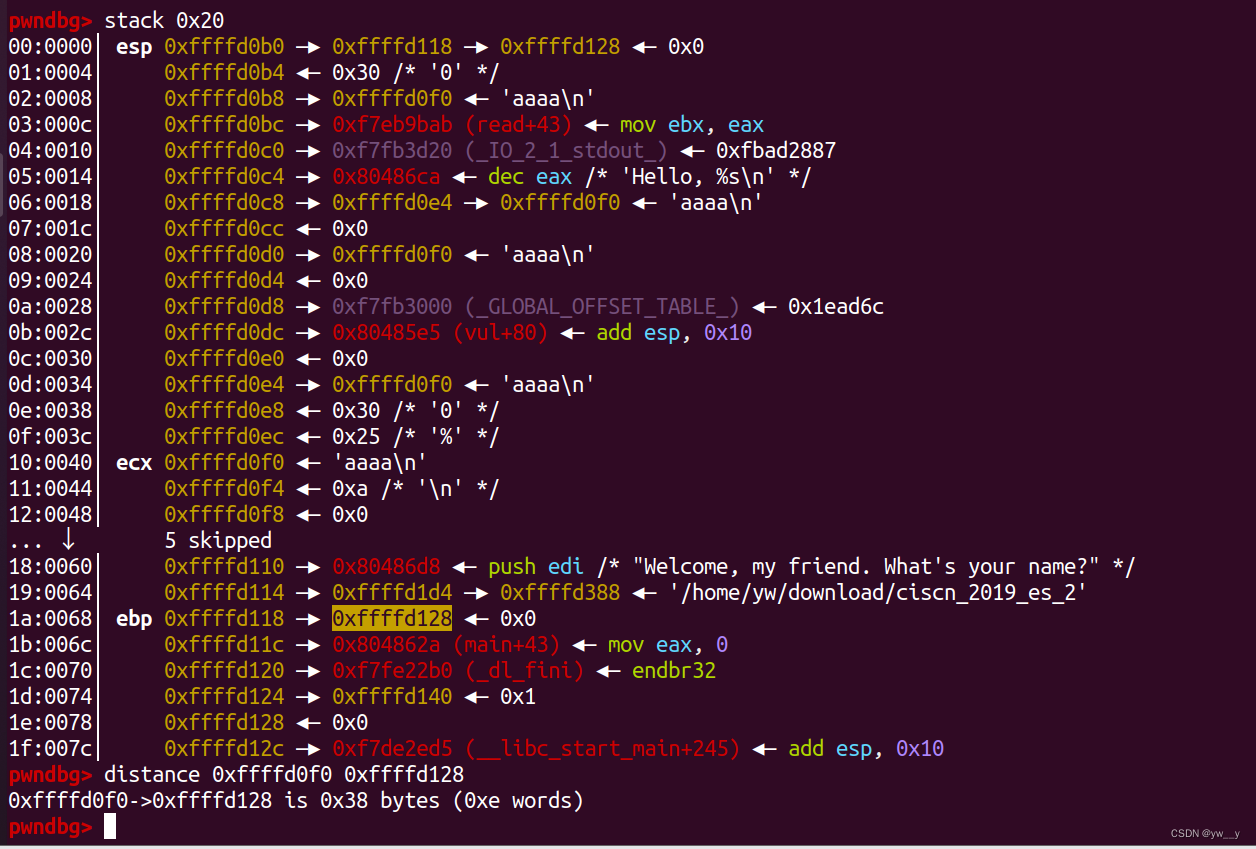The width and height of the screenshot is (1256, 849).
Task: Click 'add esp, 0x10' in the vul+80 row
Action: [674, 333]
